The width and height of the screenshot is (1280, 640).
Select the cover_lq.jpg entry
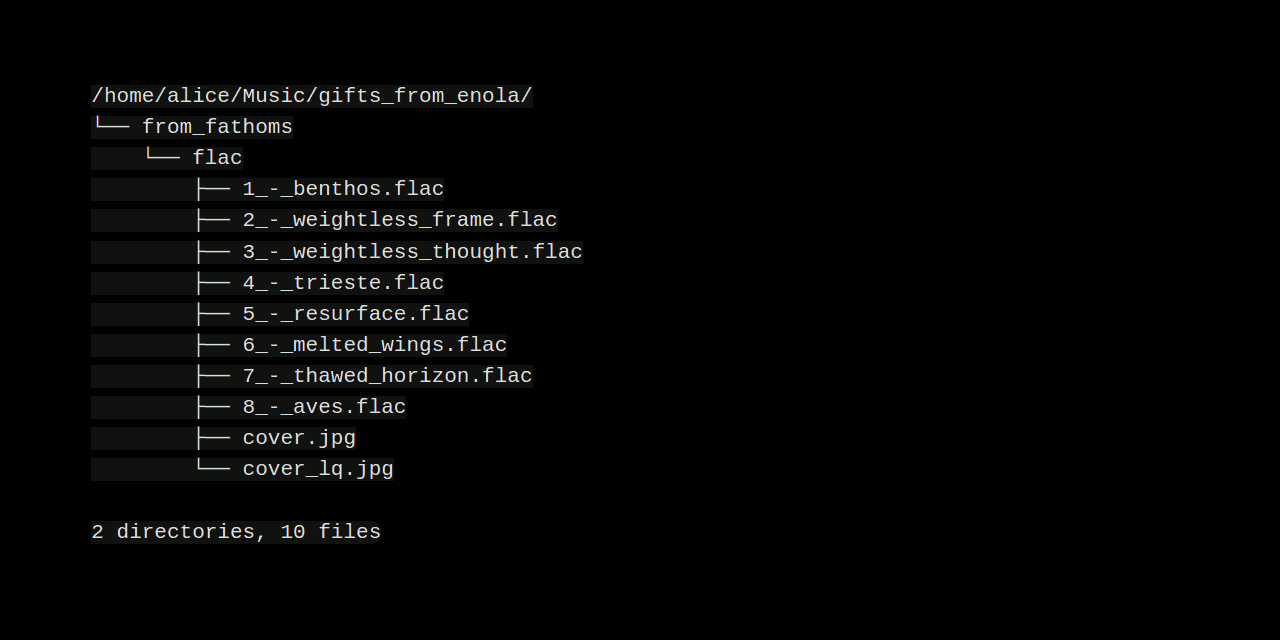coord(318,469)
